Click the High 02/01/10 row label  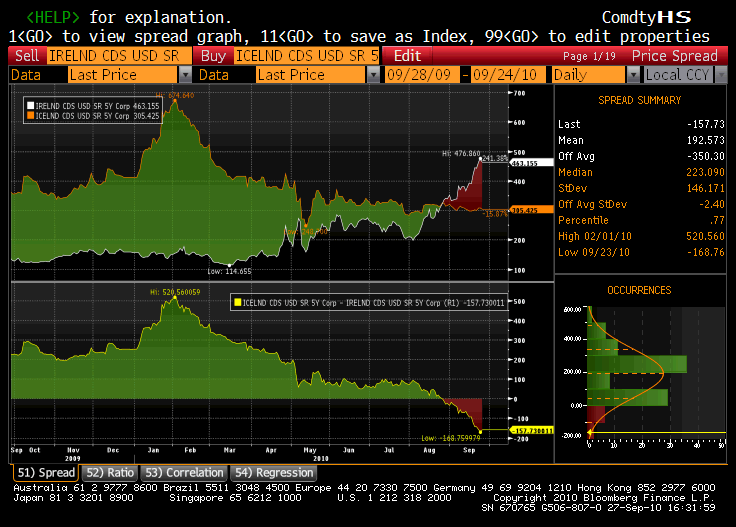595,236
